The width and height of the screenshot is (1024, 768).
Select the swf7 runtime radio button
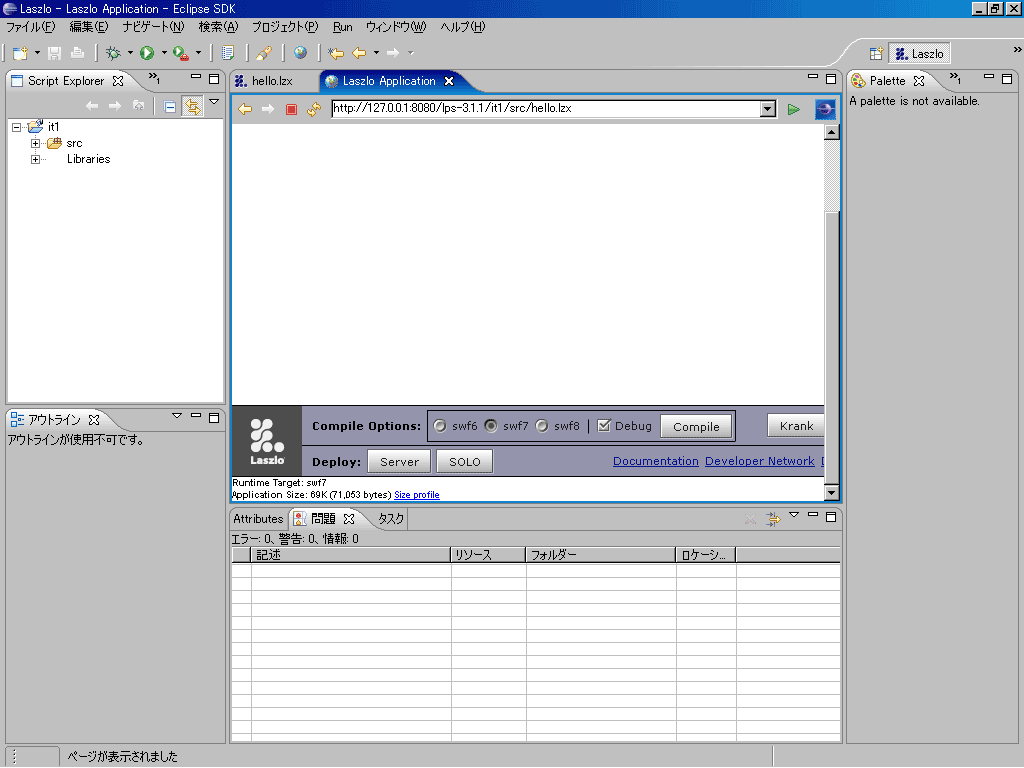[x=491, y=426]
